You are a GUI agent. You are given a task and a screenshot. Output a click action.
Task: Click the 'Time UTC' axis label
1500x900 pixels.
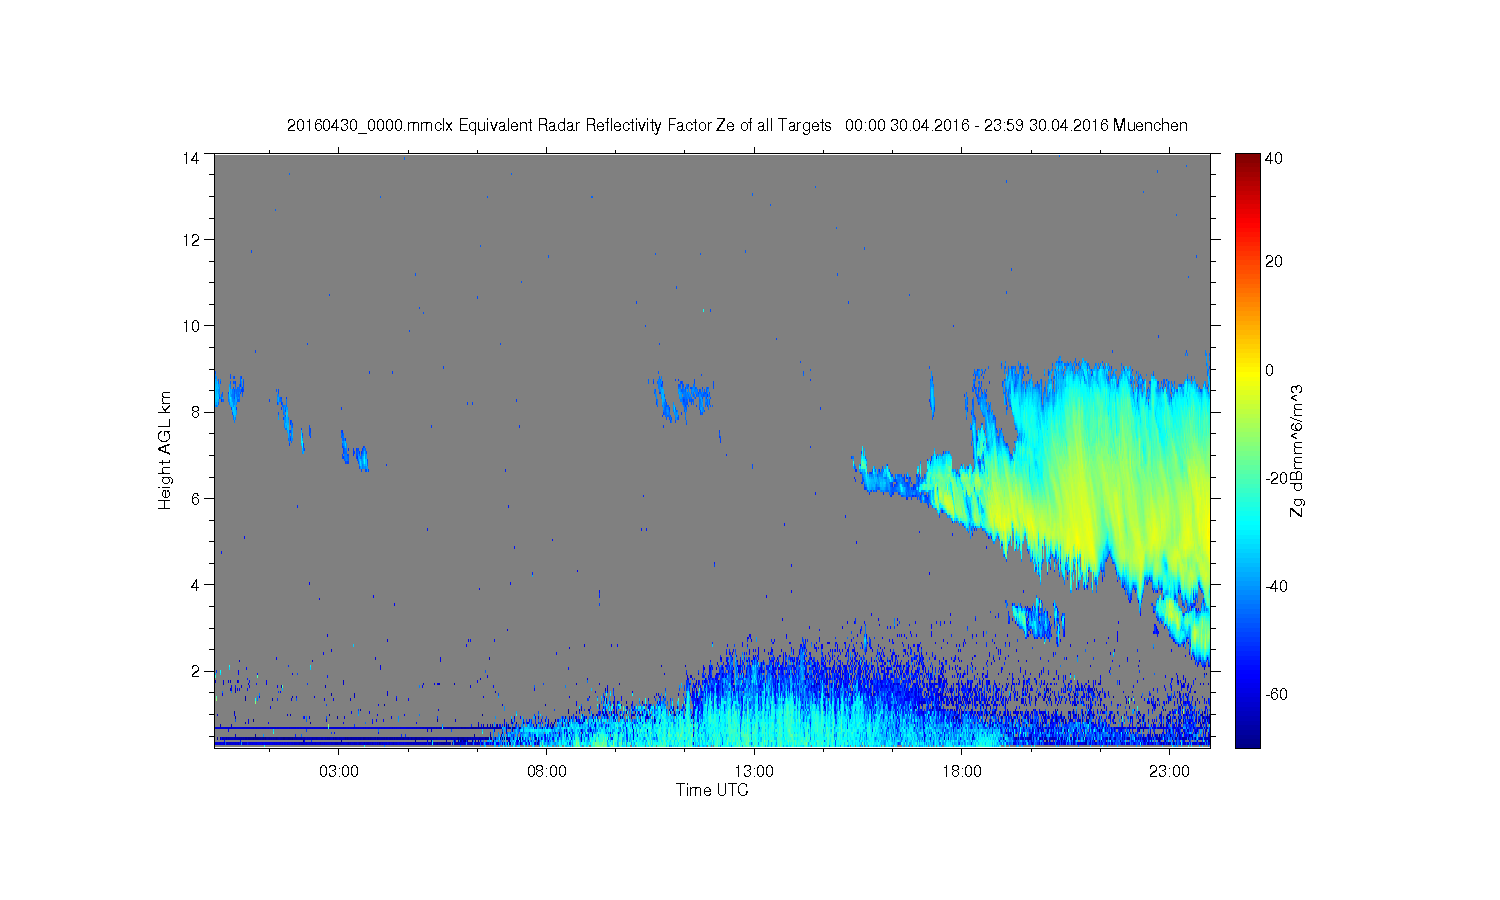point(712,790)
